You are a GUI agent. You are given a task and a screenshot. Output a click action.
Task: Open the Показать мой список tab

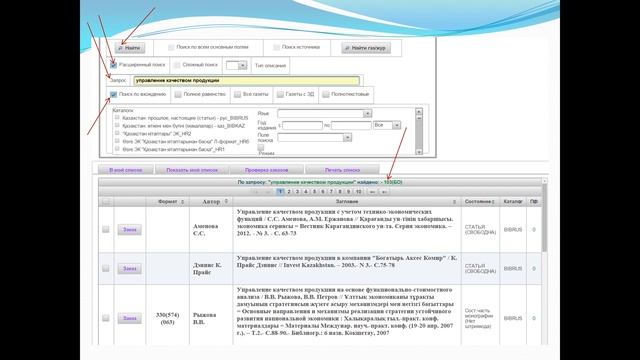click(x=192, y=170)
